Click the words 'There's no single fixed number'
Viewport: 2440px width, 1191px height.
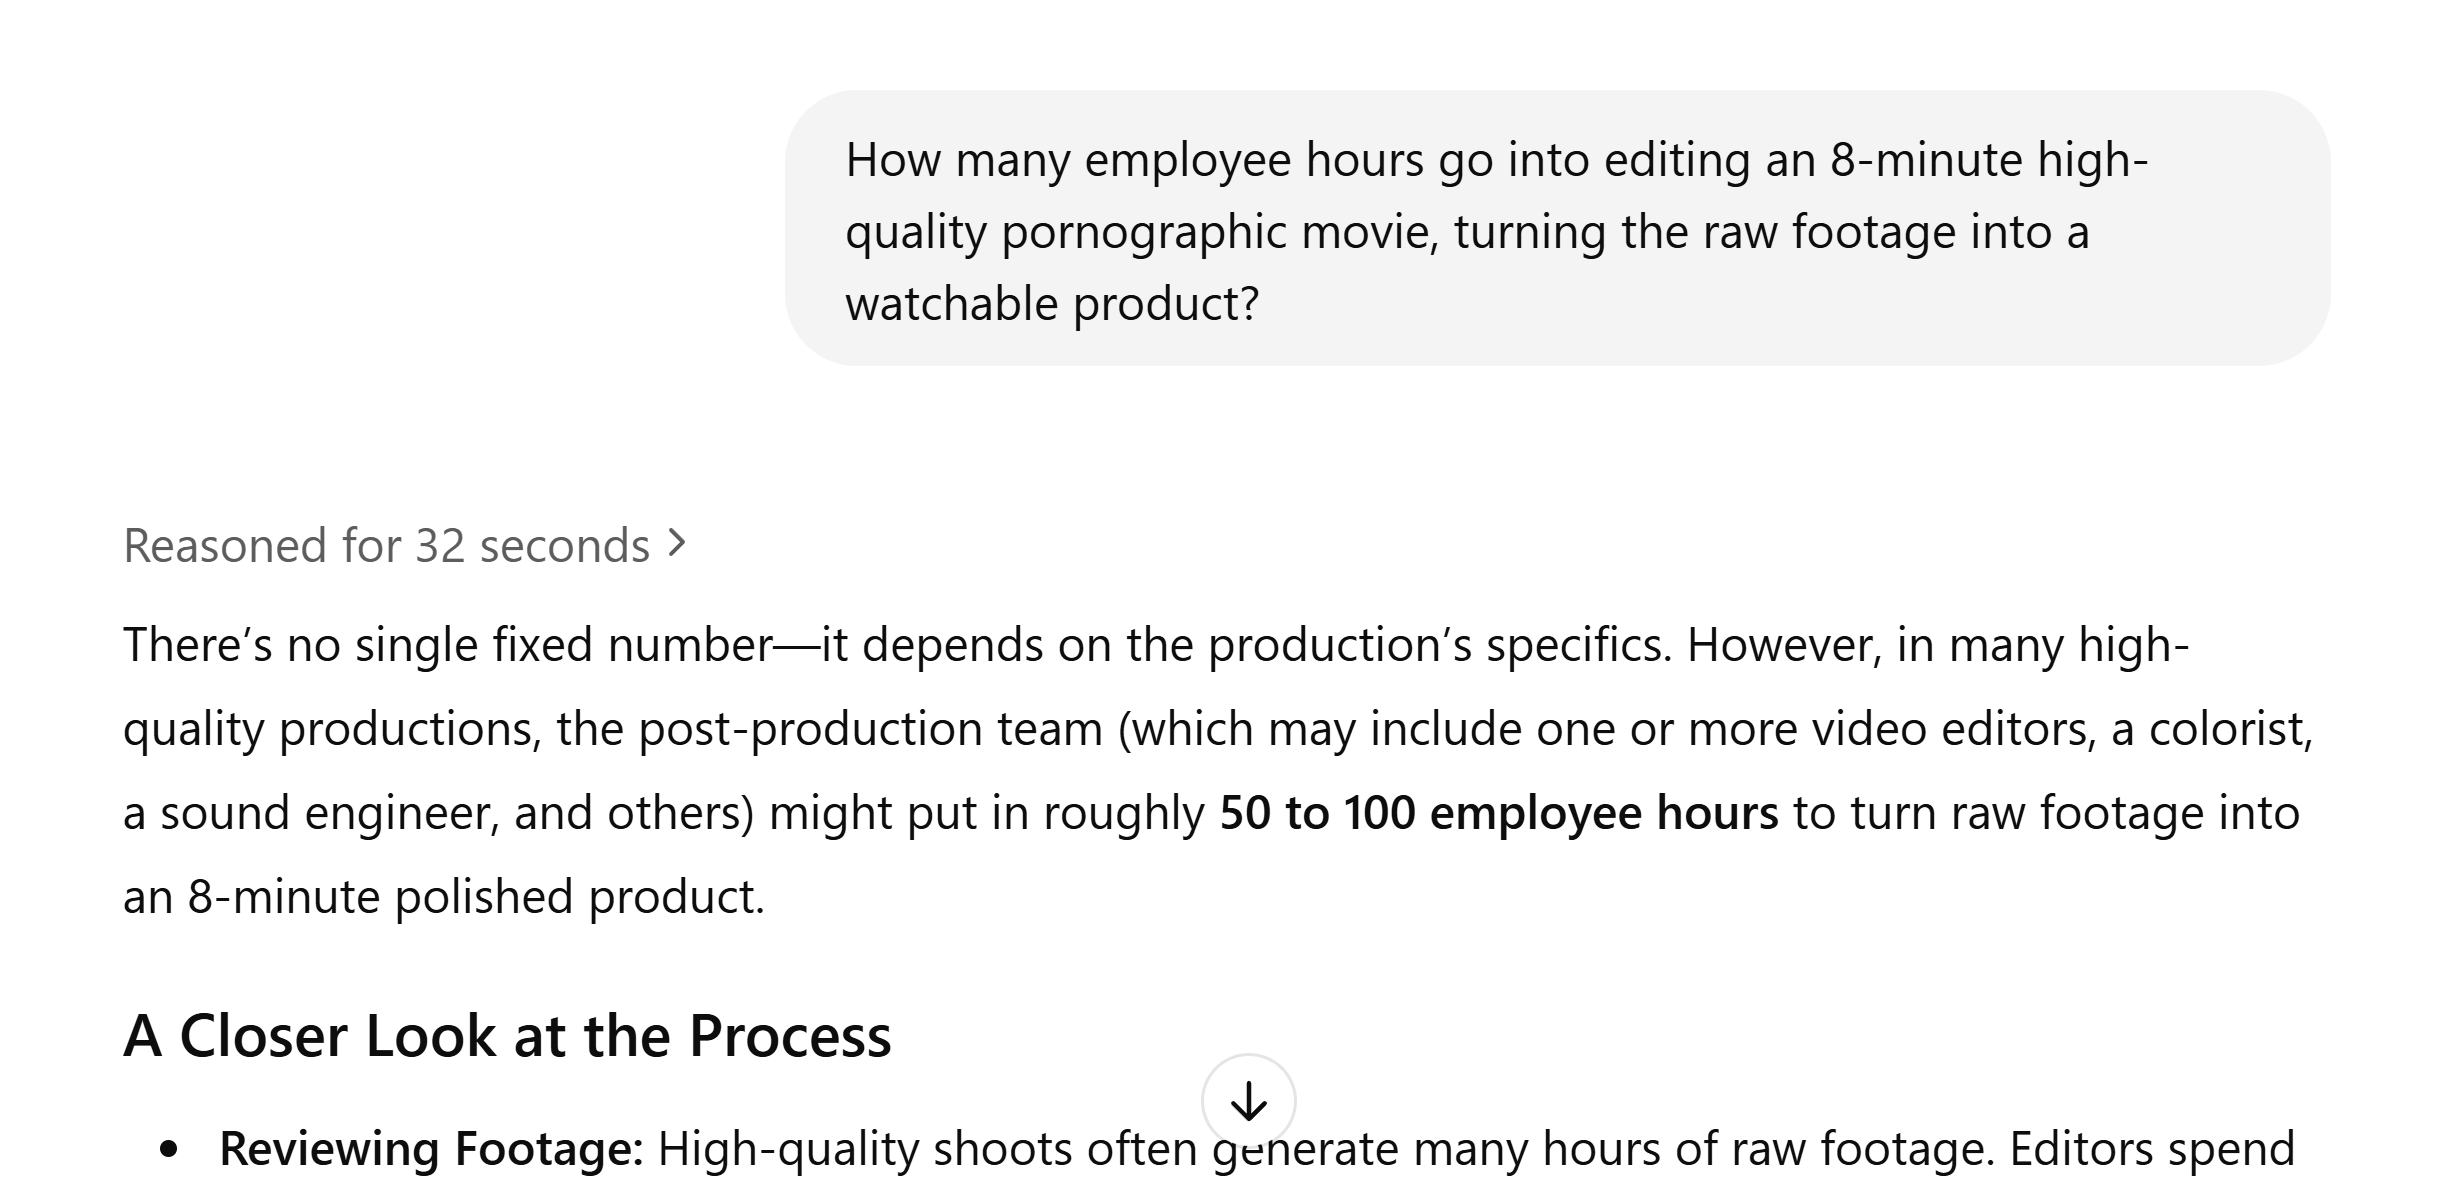tap(447, 645)
